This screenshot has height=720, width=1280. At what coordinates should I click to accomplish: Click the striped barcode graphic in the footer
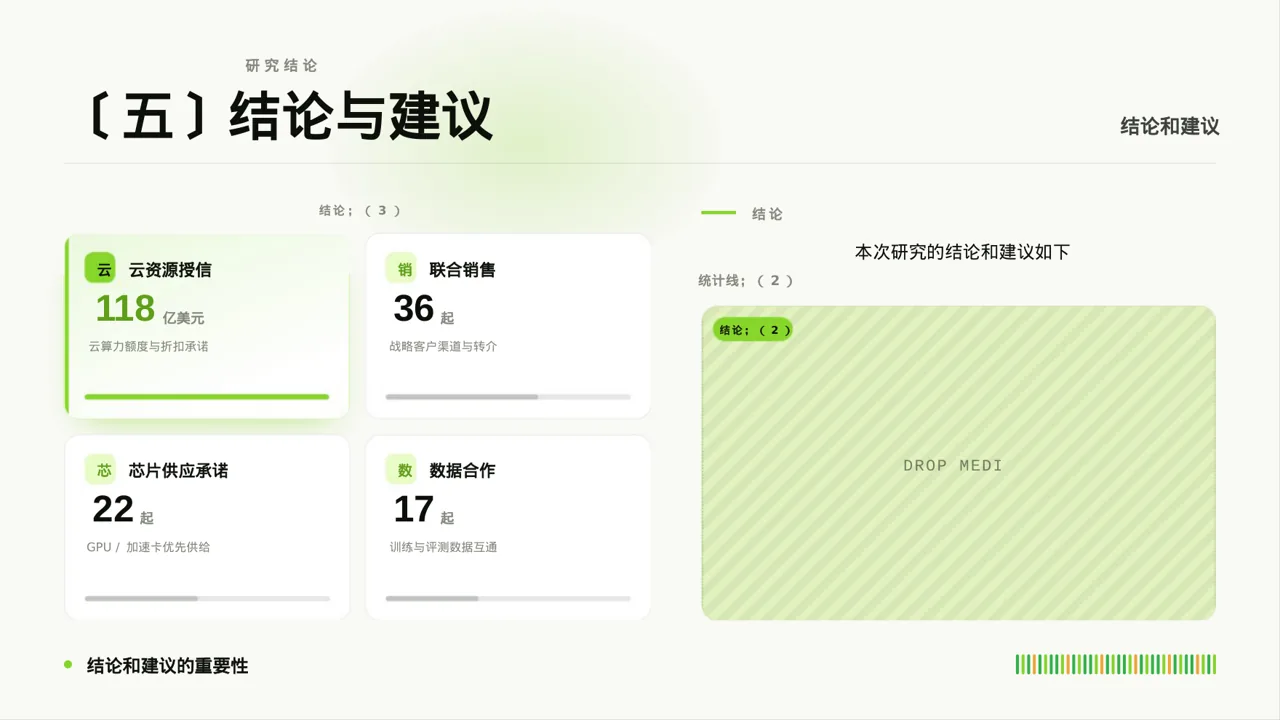point(1116,664)
